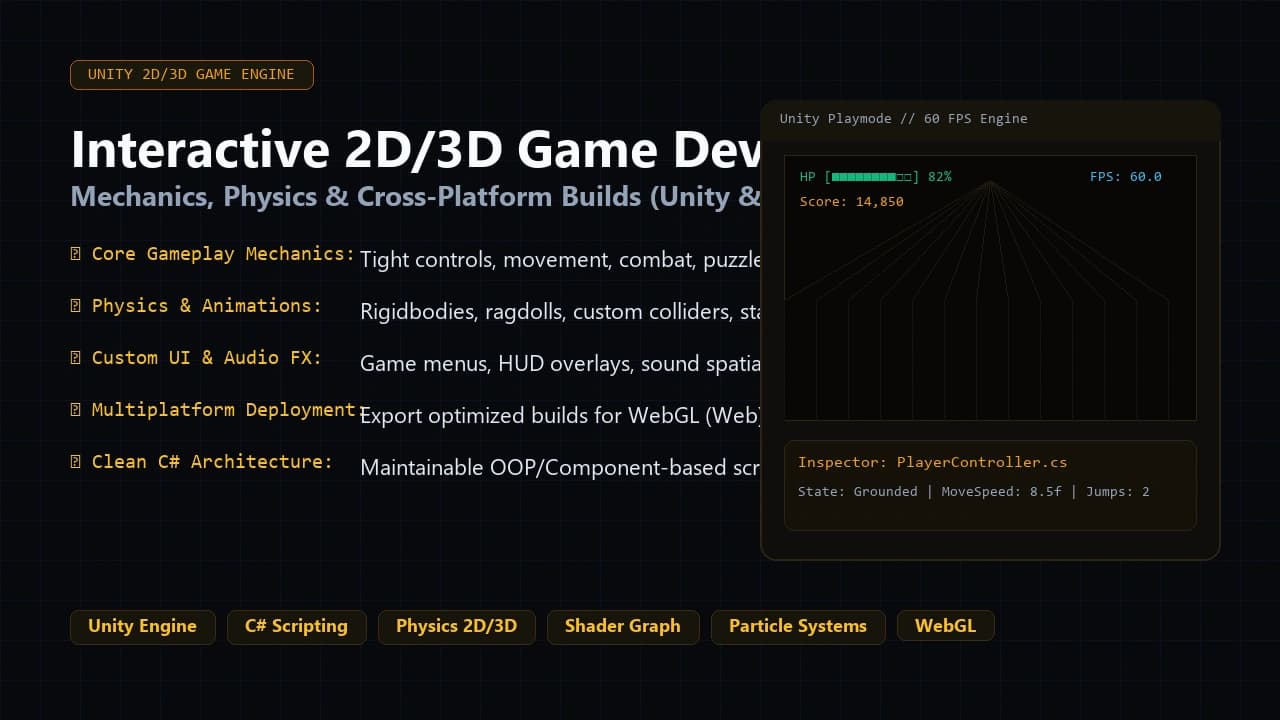1280x720 pixels.
Task: Select the WebGL tag
Action: [945, 627]
